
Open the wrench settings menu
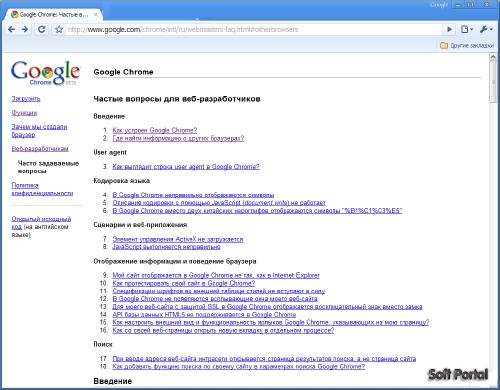[486, 29]
